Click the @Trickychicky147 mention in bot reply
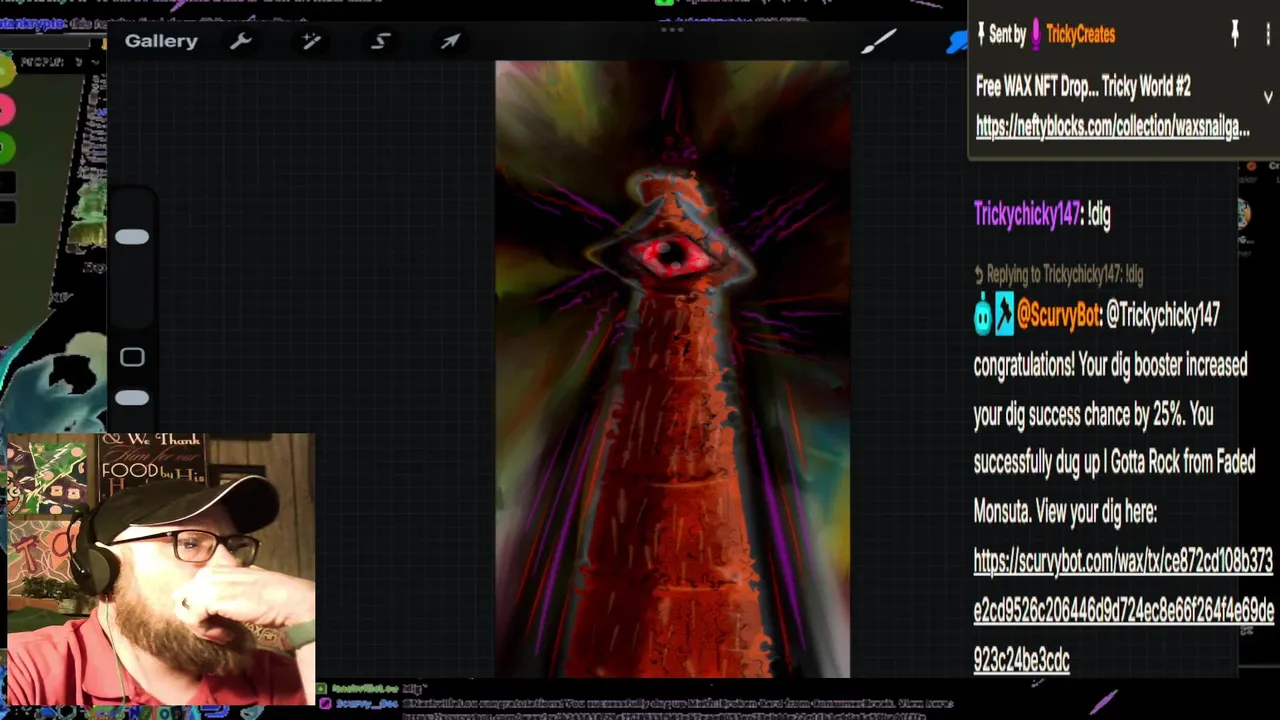The width and height of the screenshot is (1280, 720). click(1163, 315)
